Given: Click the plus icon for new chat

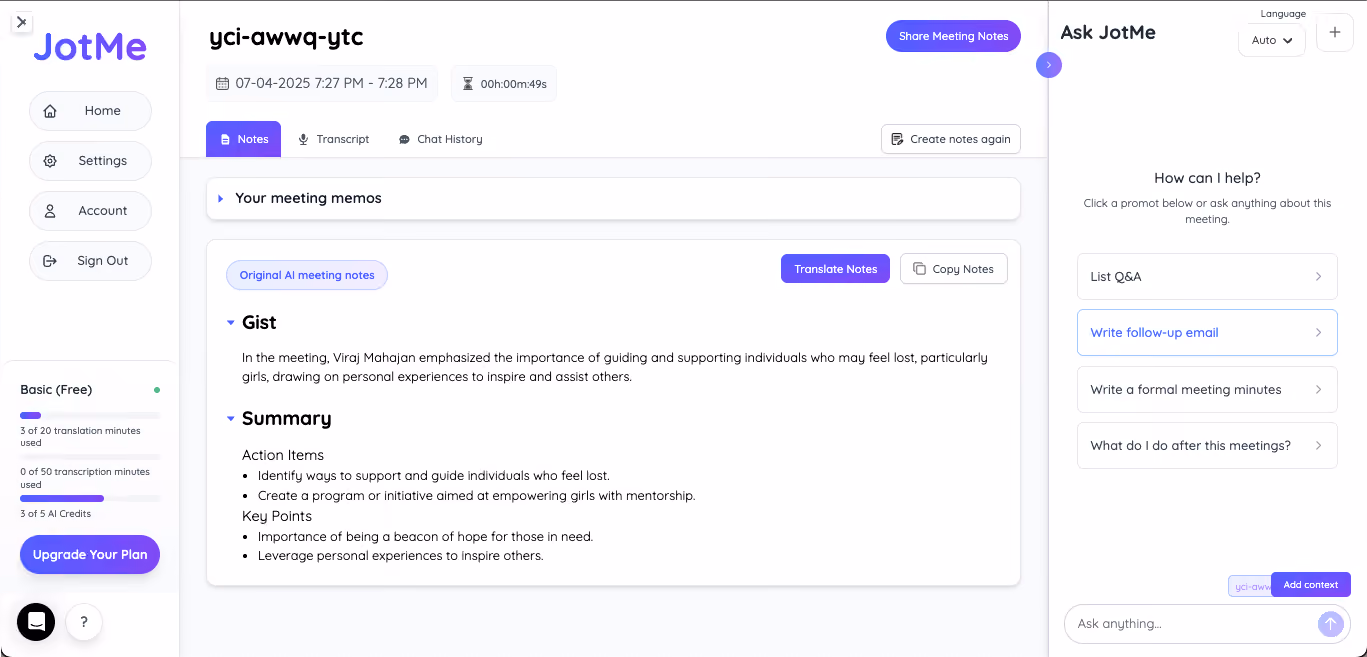Looking at the screenshot, I should coord(1334,33).
